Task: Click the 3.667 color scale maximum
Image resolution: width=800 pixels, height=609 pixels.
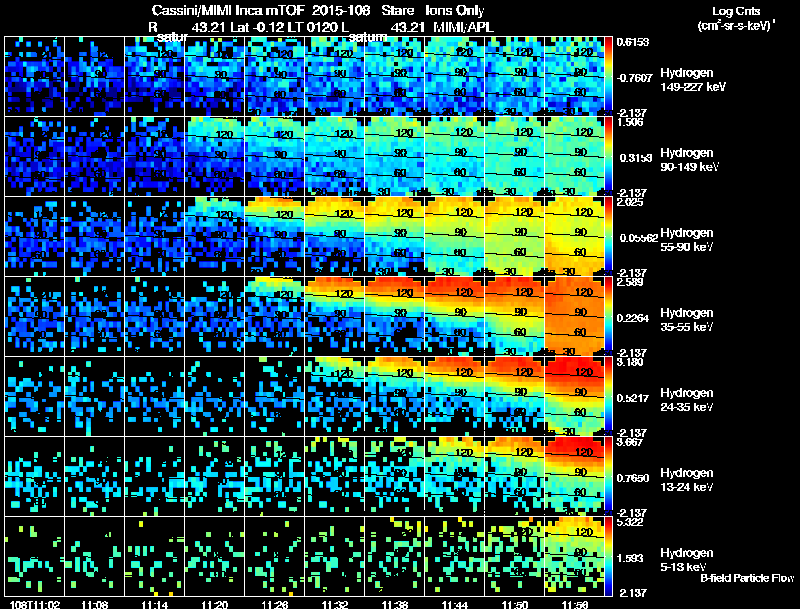Action: [630, 442]
